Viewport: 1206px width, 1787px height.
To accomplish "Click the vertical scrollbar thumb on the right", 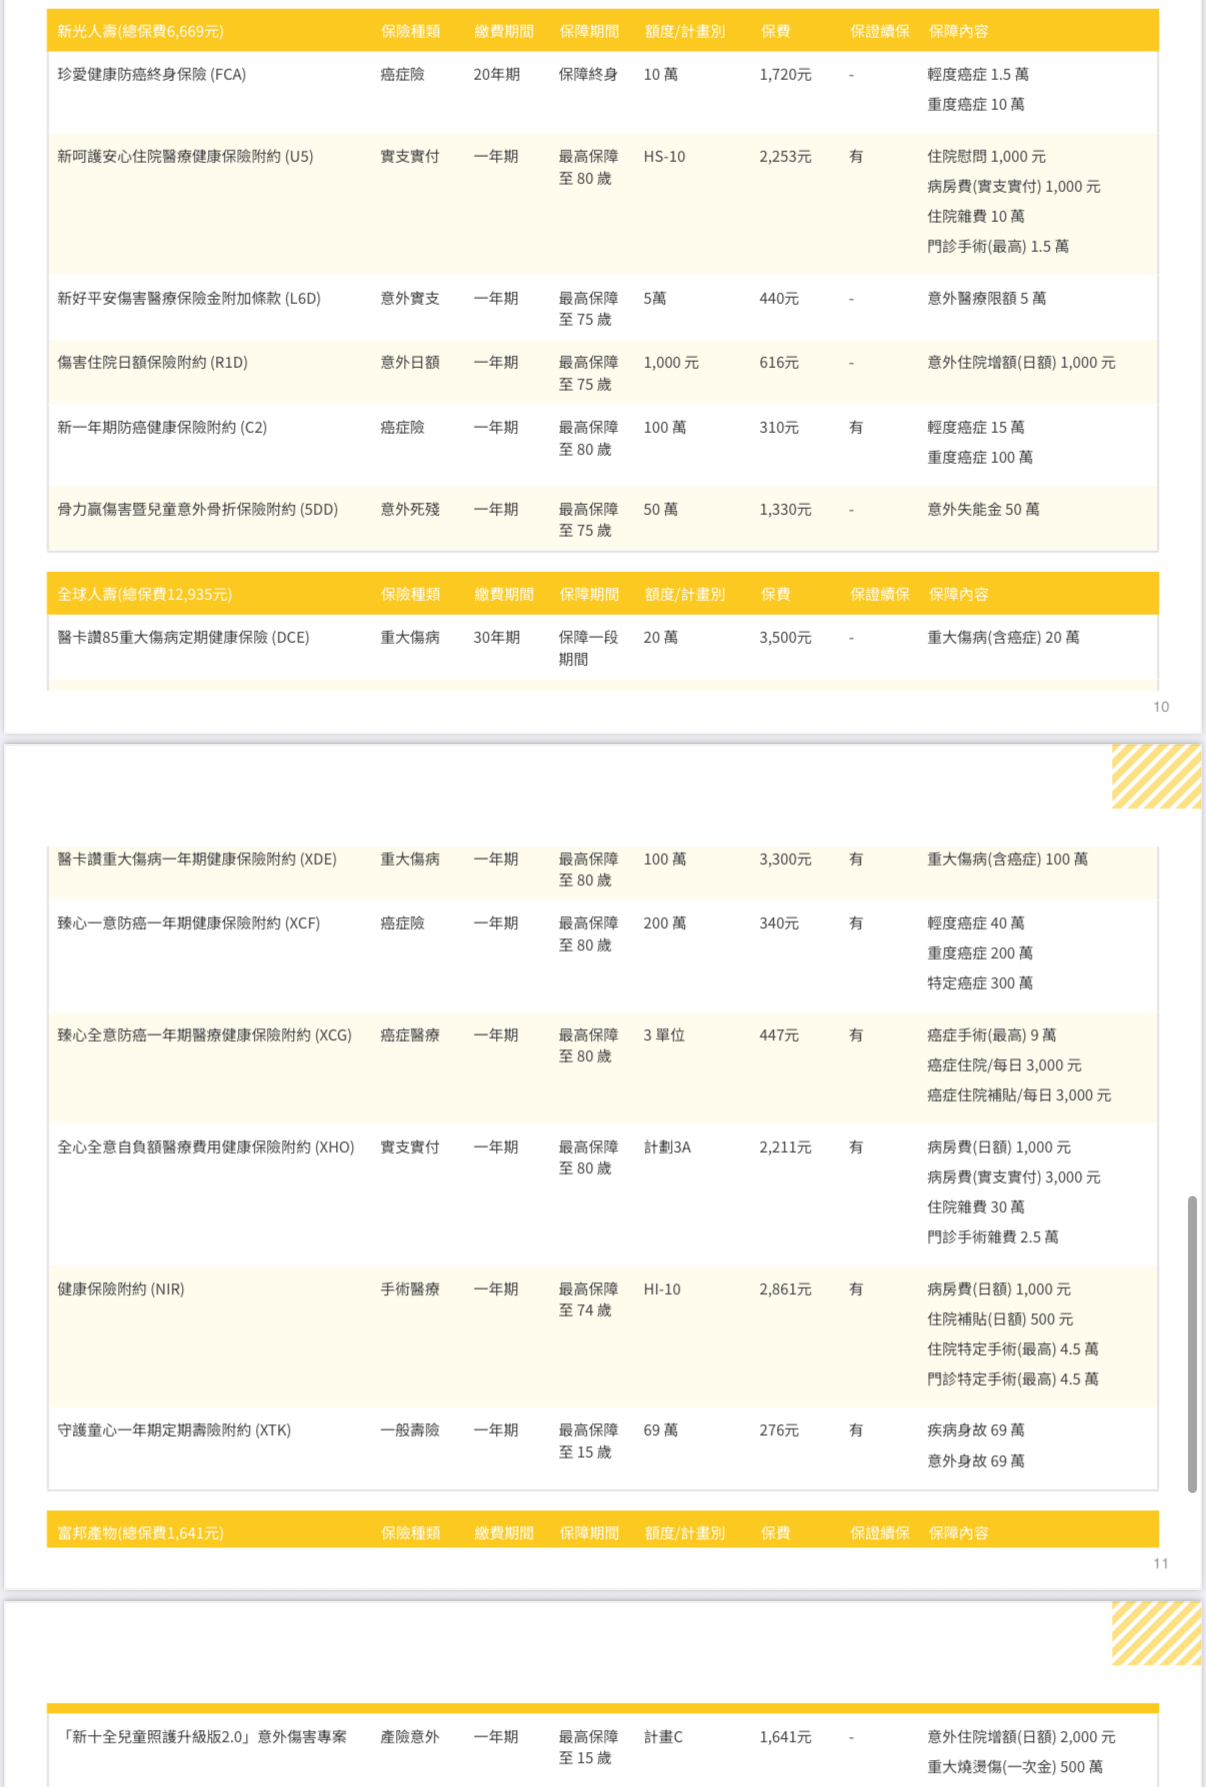I will click(x=1192, y=1343).
